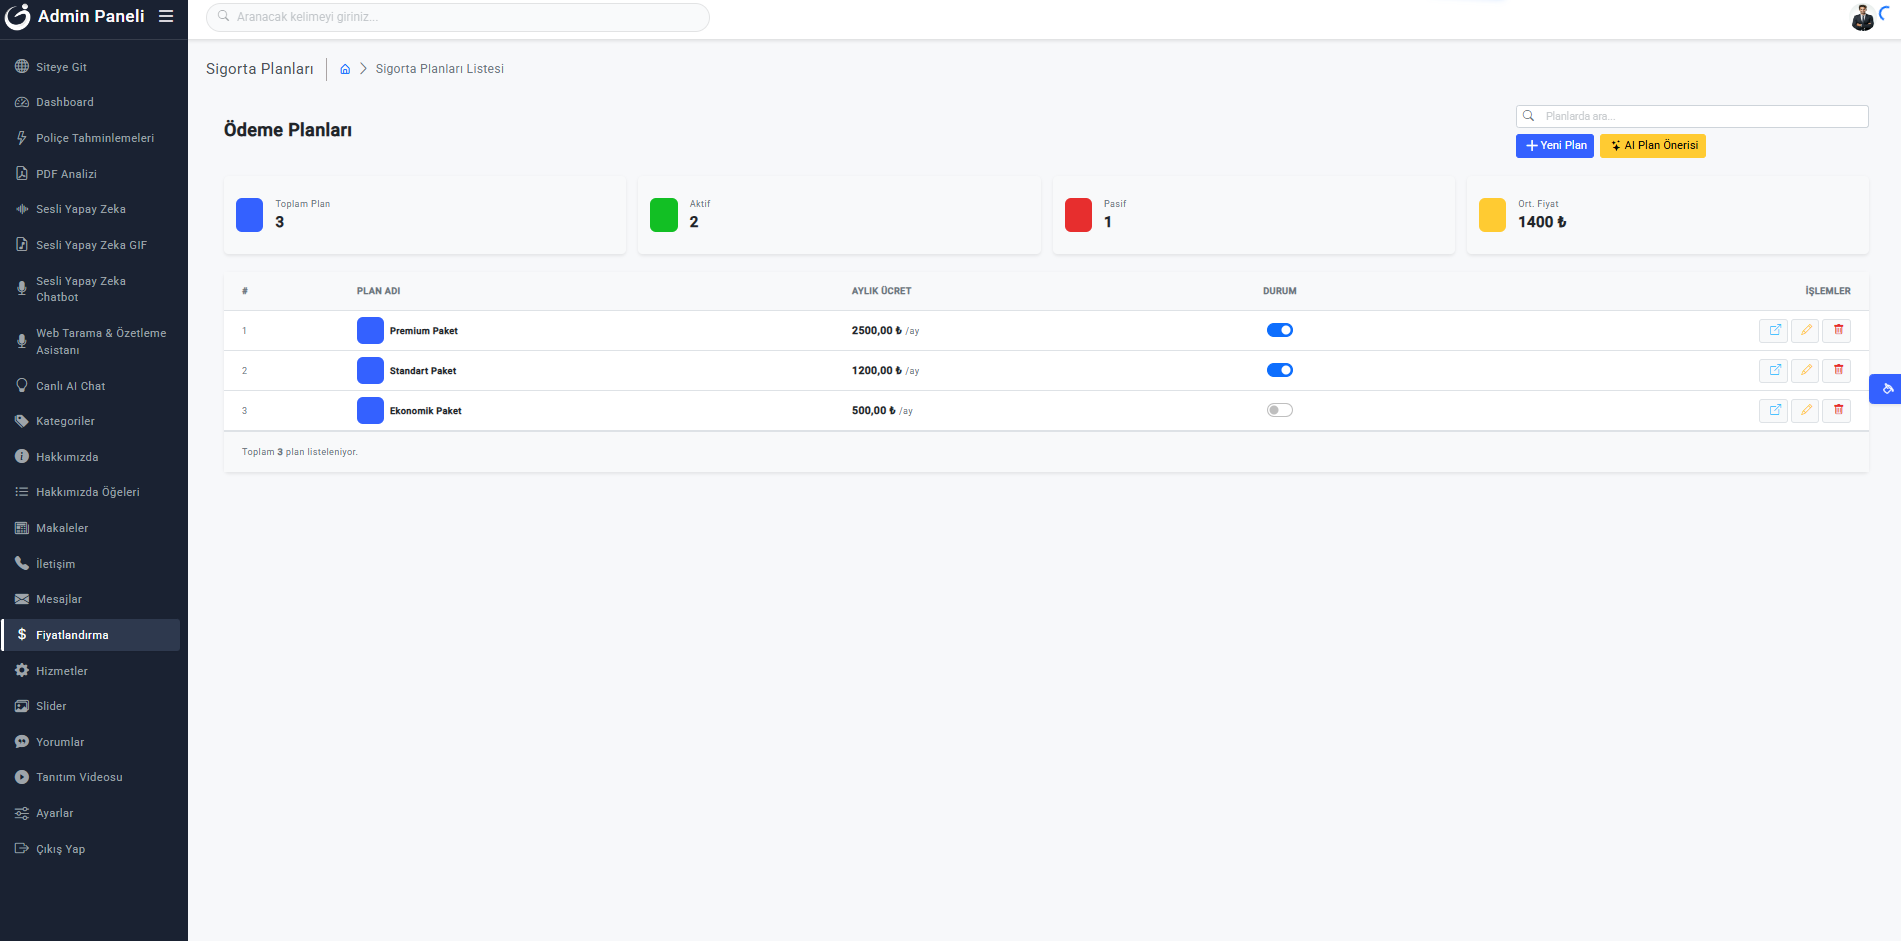Click the Ekonomik Paket plan name
The width and height of the screenshot is (1901, 941).
click(x=426, y=411)
